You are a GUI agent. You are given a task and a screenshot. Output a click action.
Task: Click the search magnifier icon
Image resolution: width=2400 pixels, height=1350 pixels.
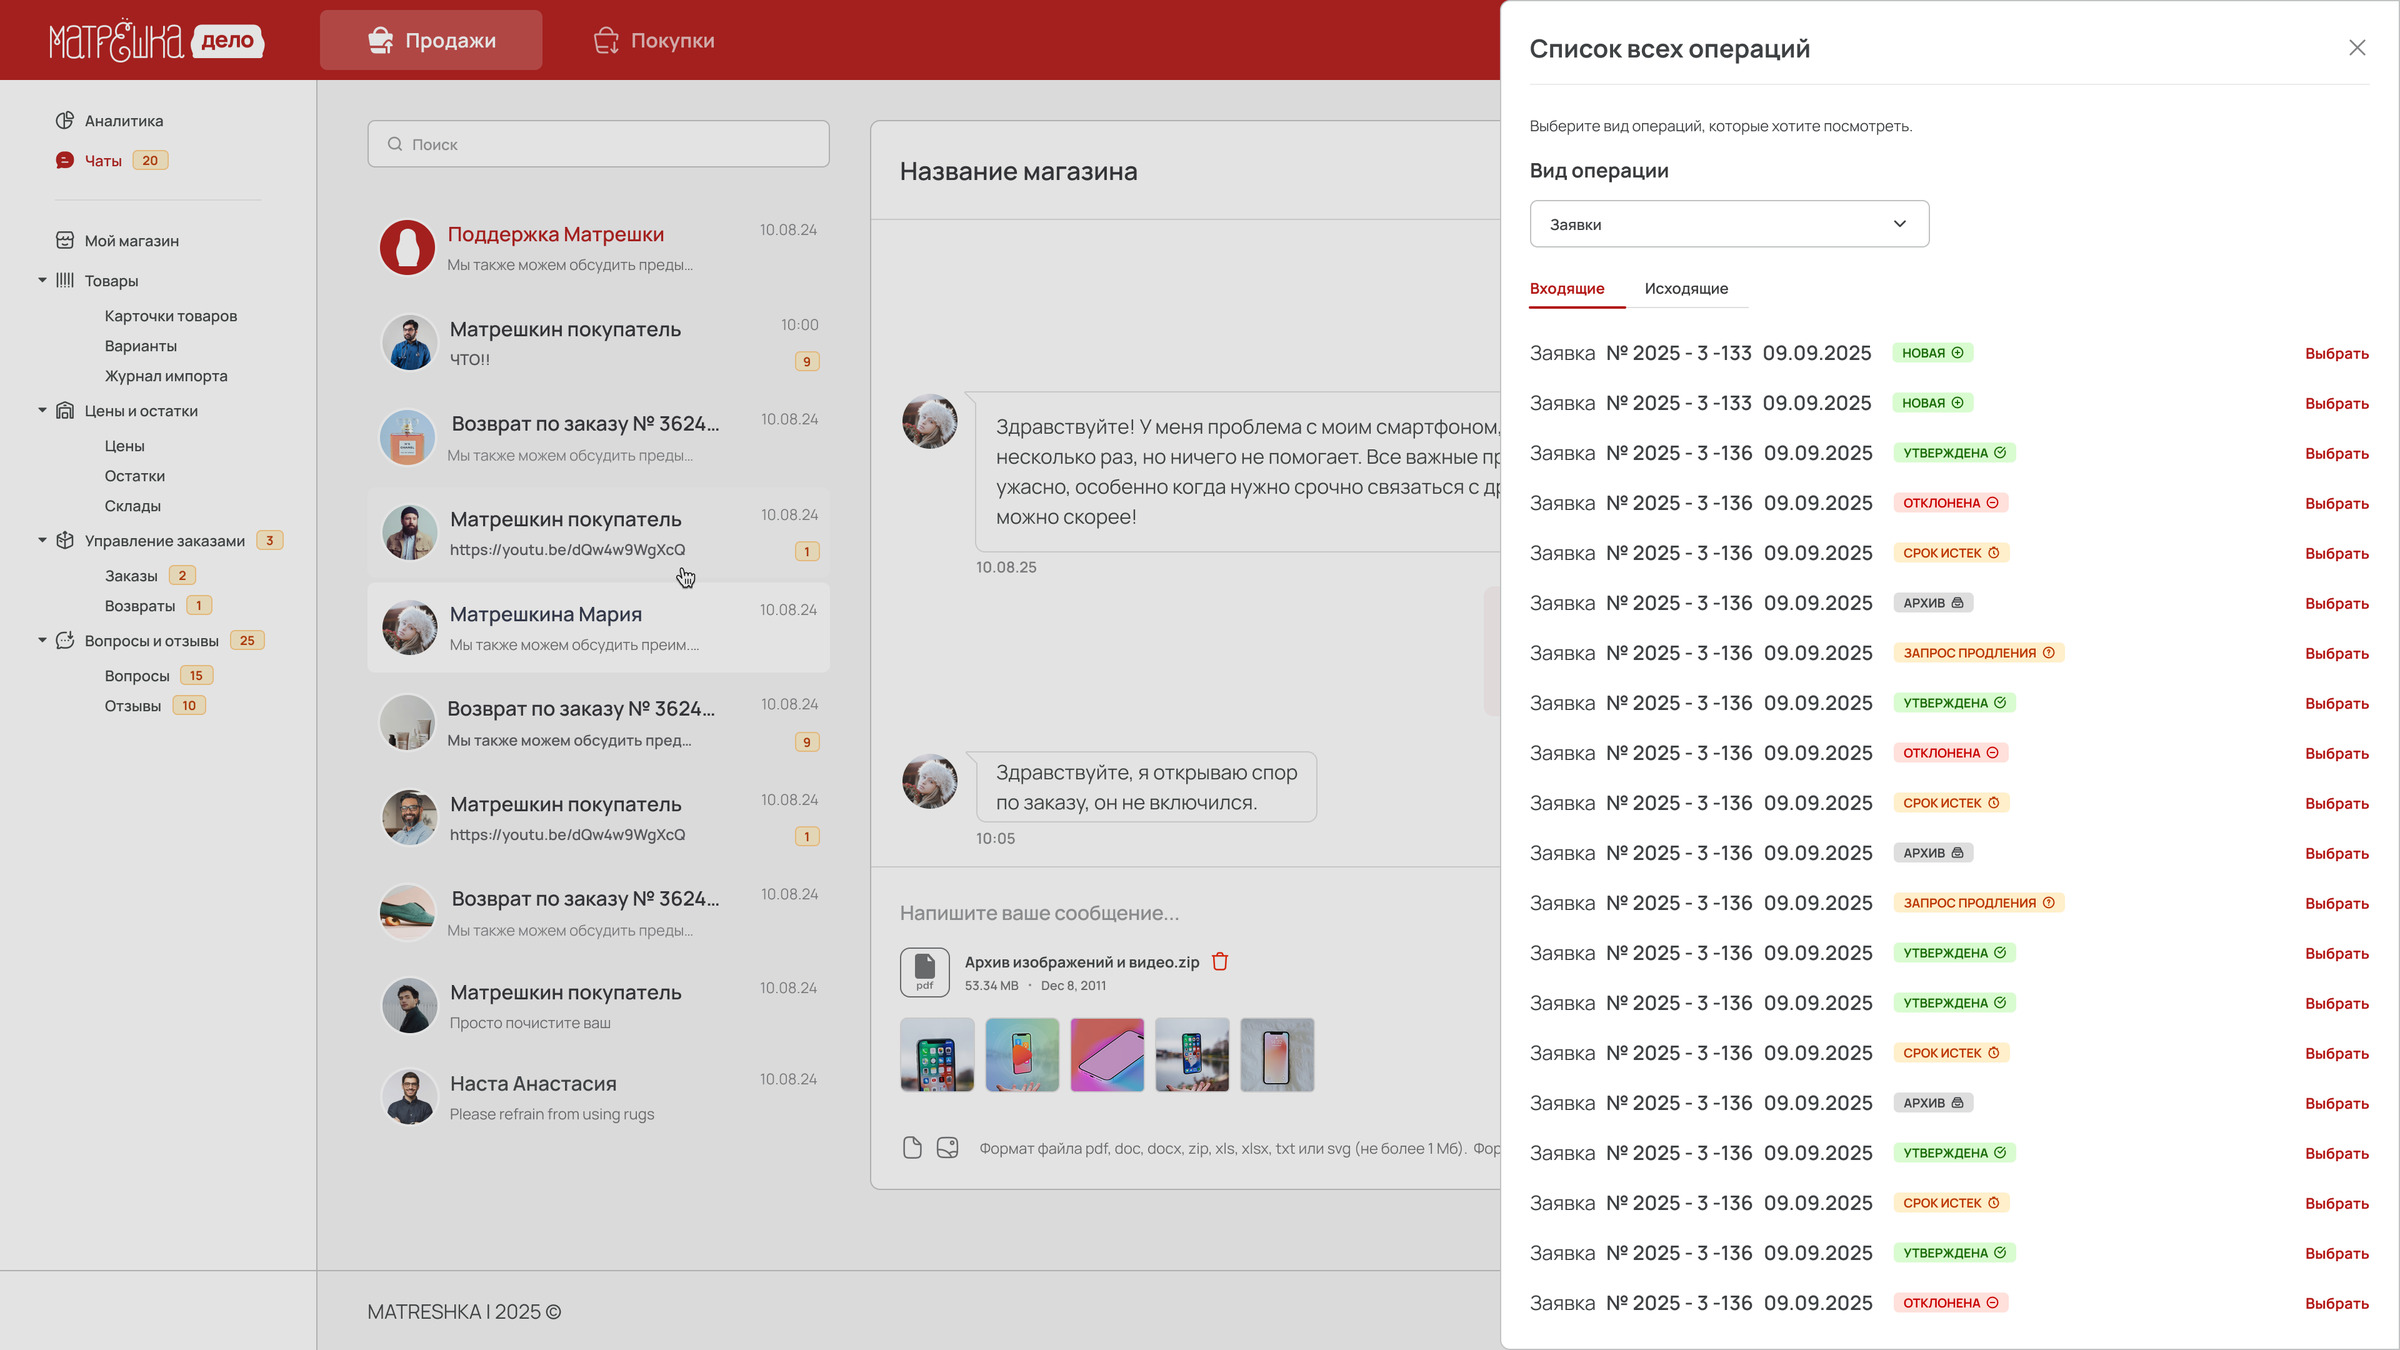pyautogui.click(x=395, y=144)
